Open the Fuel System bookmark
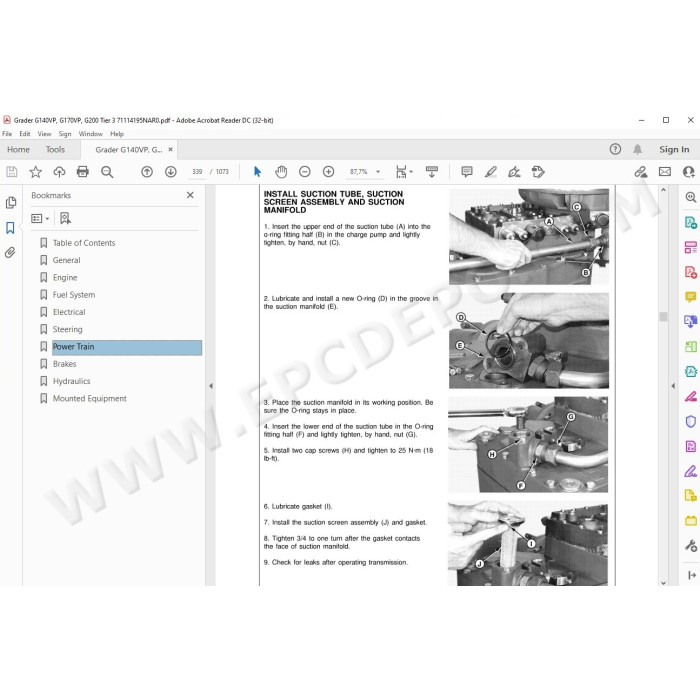 click(74, 295)
